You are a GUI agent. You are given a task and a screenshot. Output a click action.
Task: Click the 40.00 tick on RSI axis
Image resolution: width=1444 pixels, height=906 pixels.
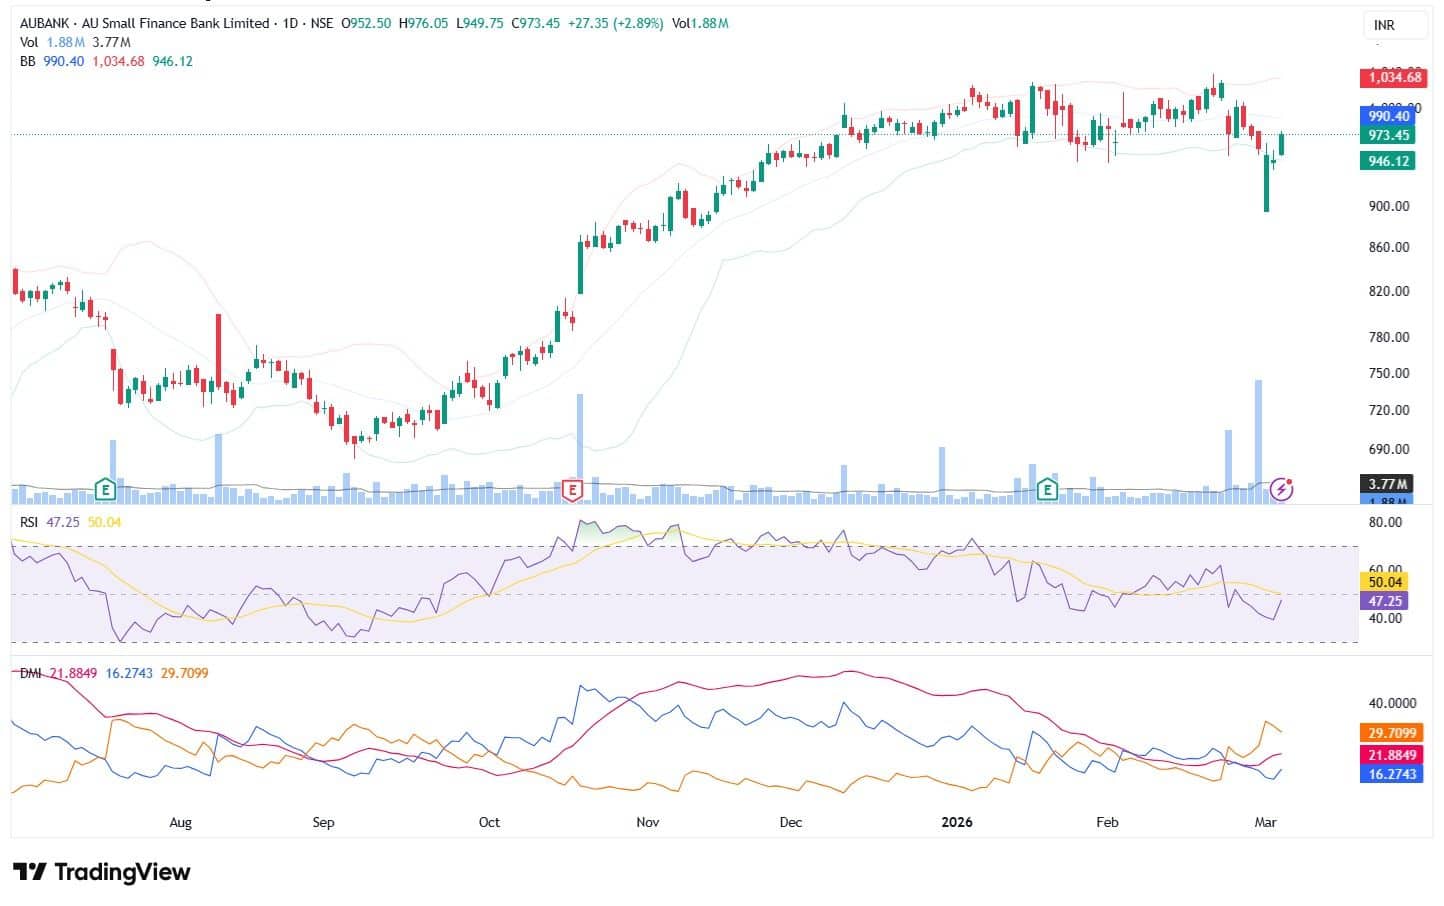point(1386,618)
